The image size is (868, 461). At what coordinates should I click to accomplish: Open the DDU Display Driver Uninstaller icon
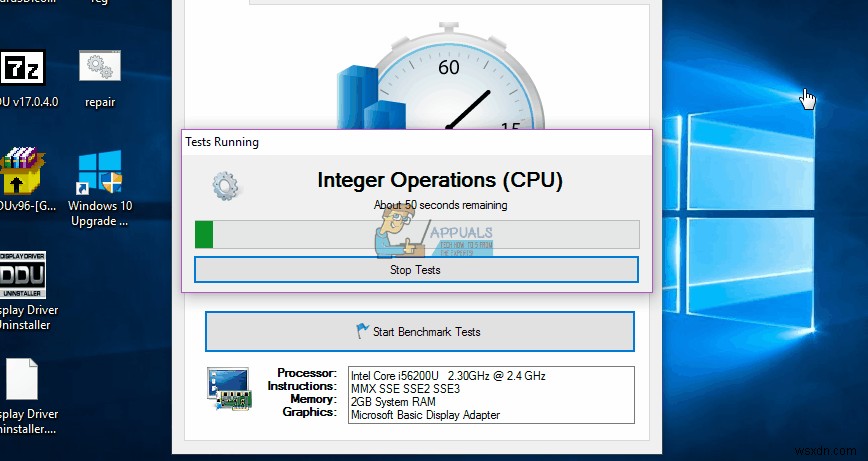(x=23, y=274)
